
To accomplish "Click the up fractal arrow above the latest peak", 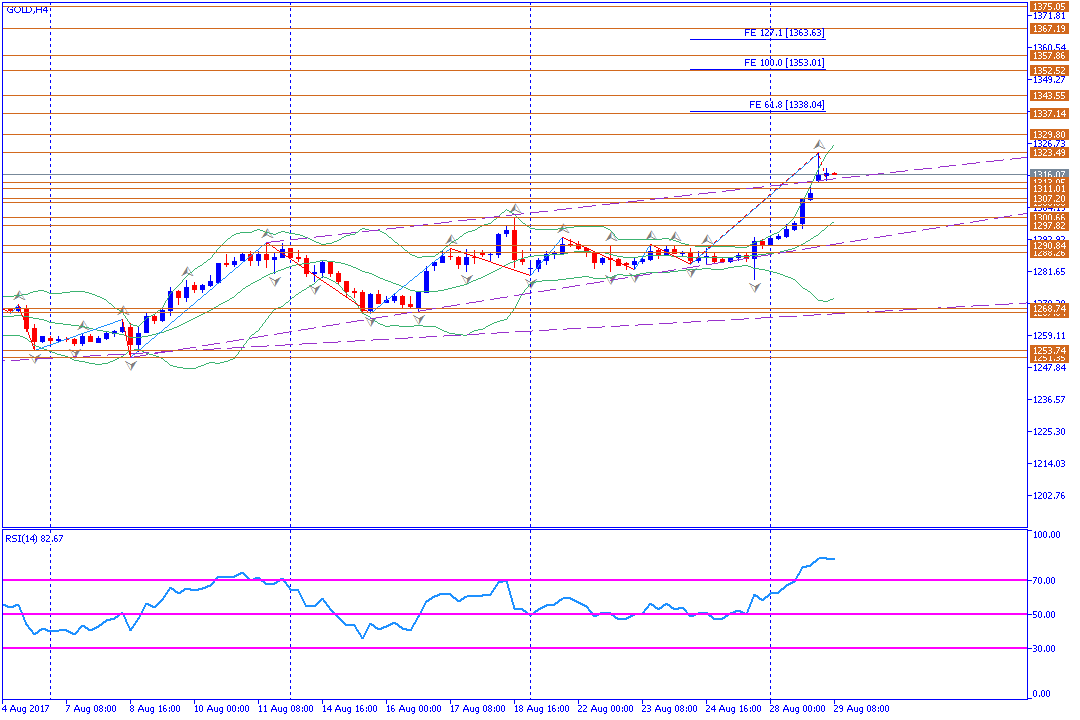I will pyautogui.click(x=818, y=145).
